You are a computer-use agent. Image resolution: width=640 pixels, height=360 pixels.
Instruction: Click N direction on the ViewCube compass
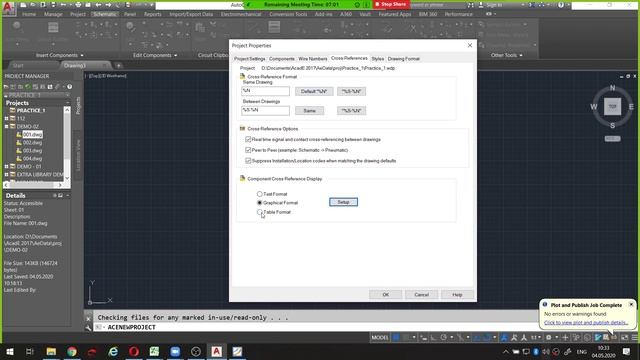tap(612, 88)
